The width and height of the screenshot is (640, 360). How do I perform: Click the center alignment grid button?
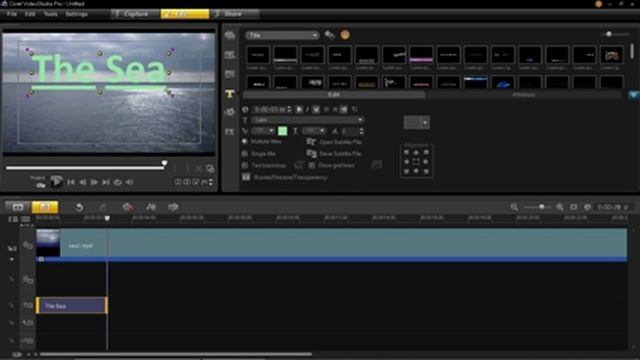click(x=416, y=162)
